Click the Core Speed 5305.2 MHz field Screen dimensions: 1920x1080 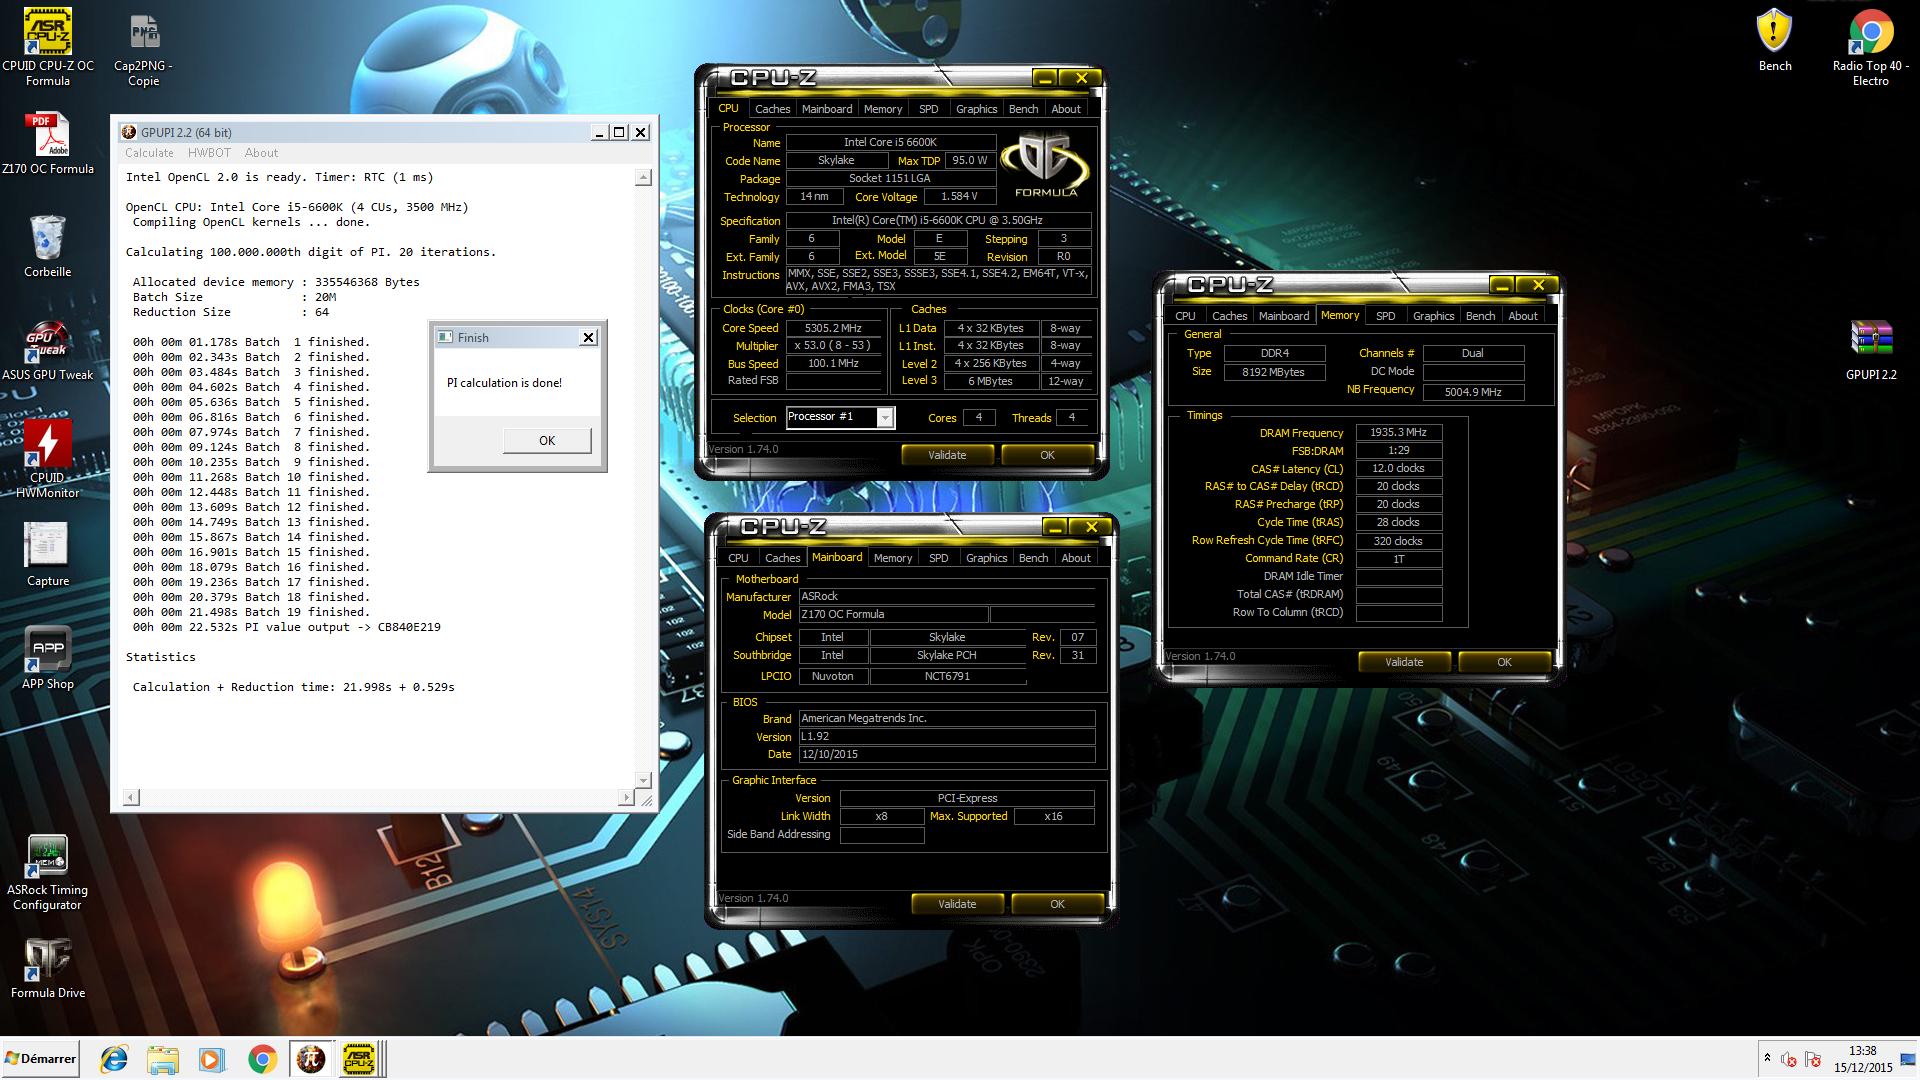click(x=834, y=328)
